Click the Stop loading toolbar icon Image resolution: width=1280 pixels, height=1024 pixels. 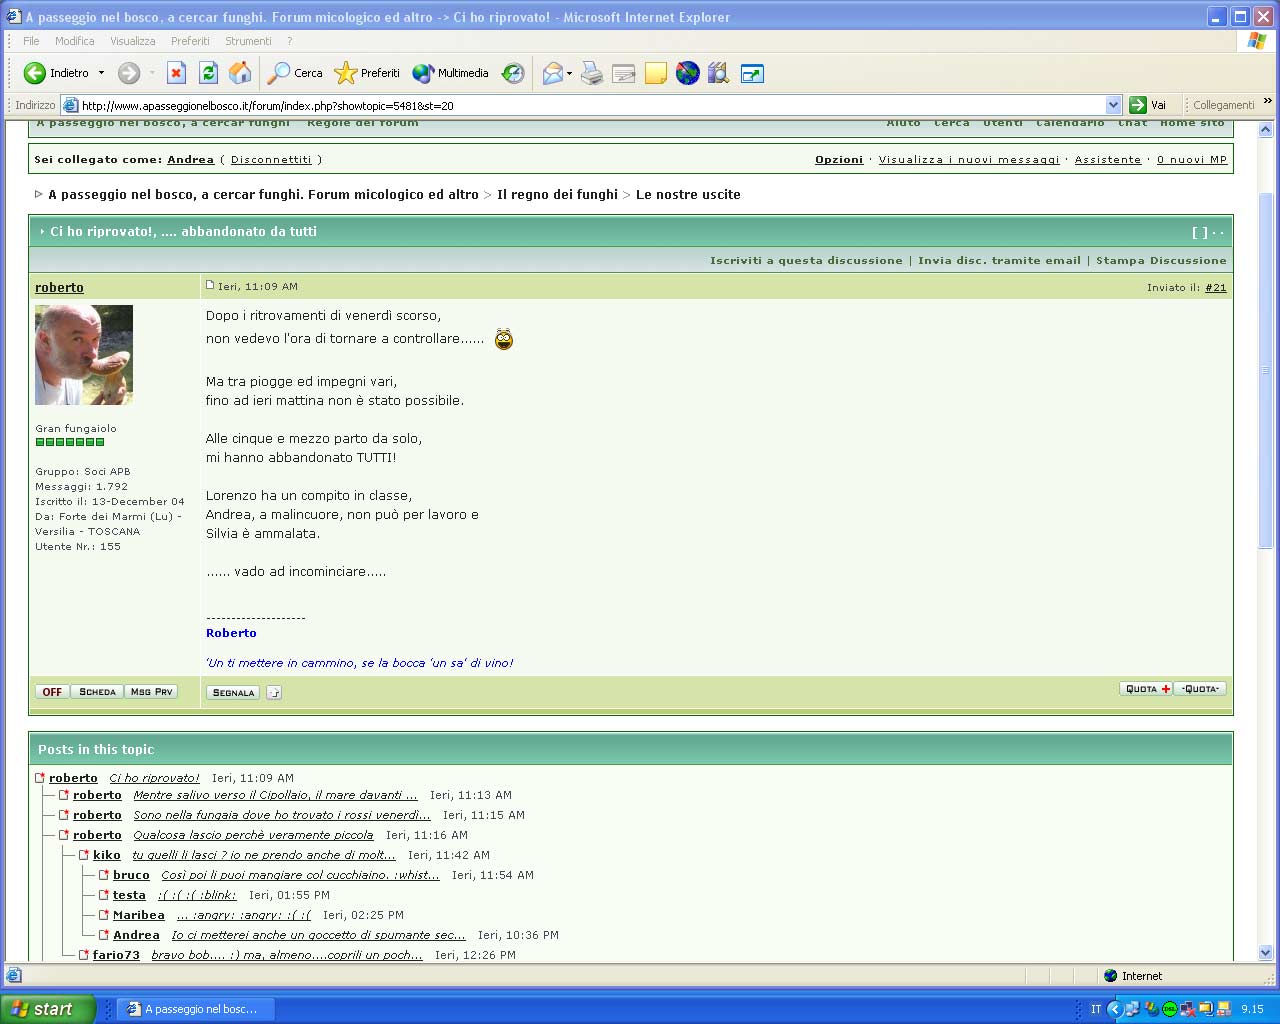(176, 73)
